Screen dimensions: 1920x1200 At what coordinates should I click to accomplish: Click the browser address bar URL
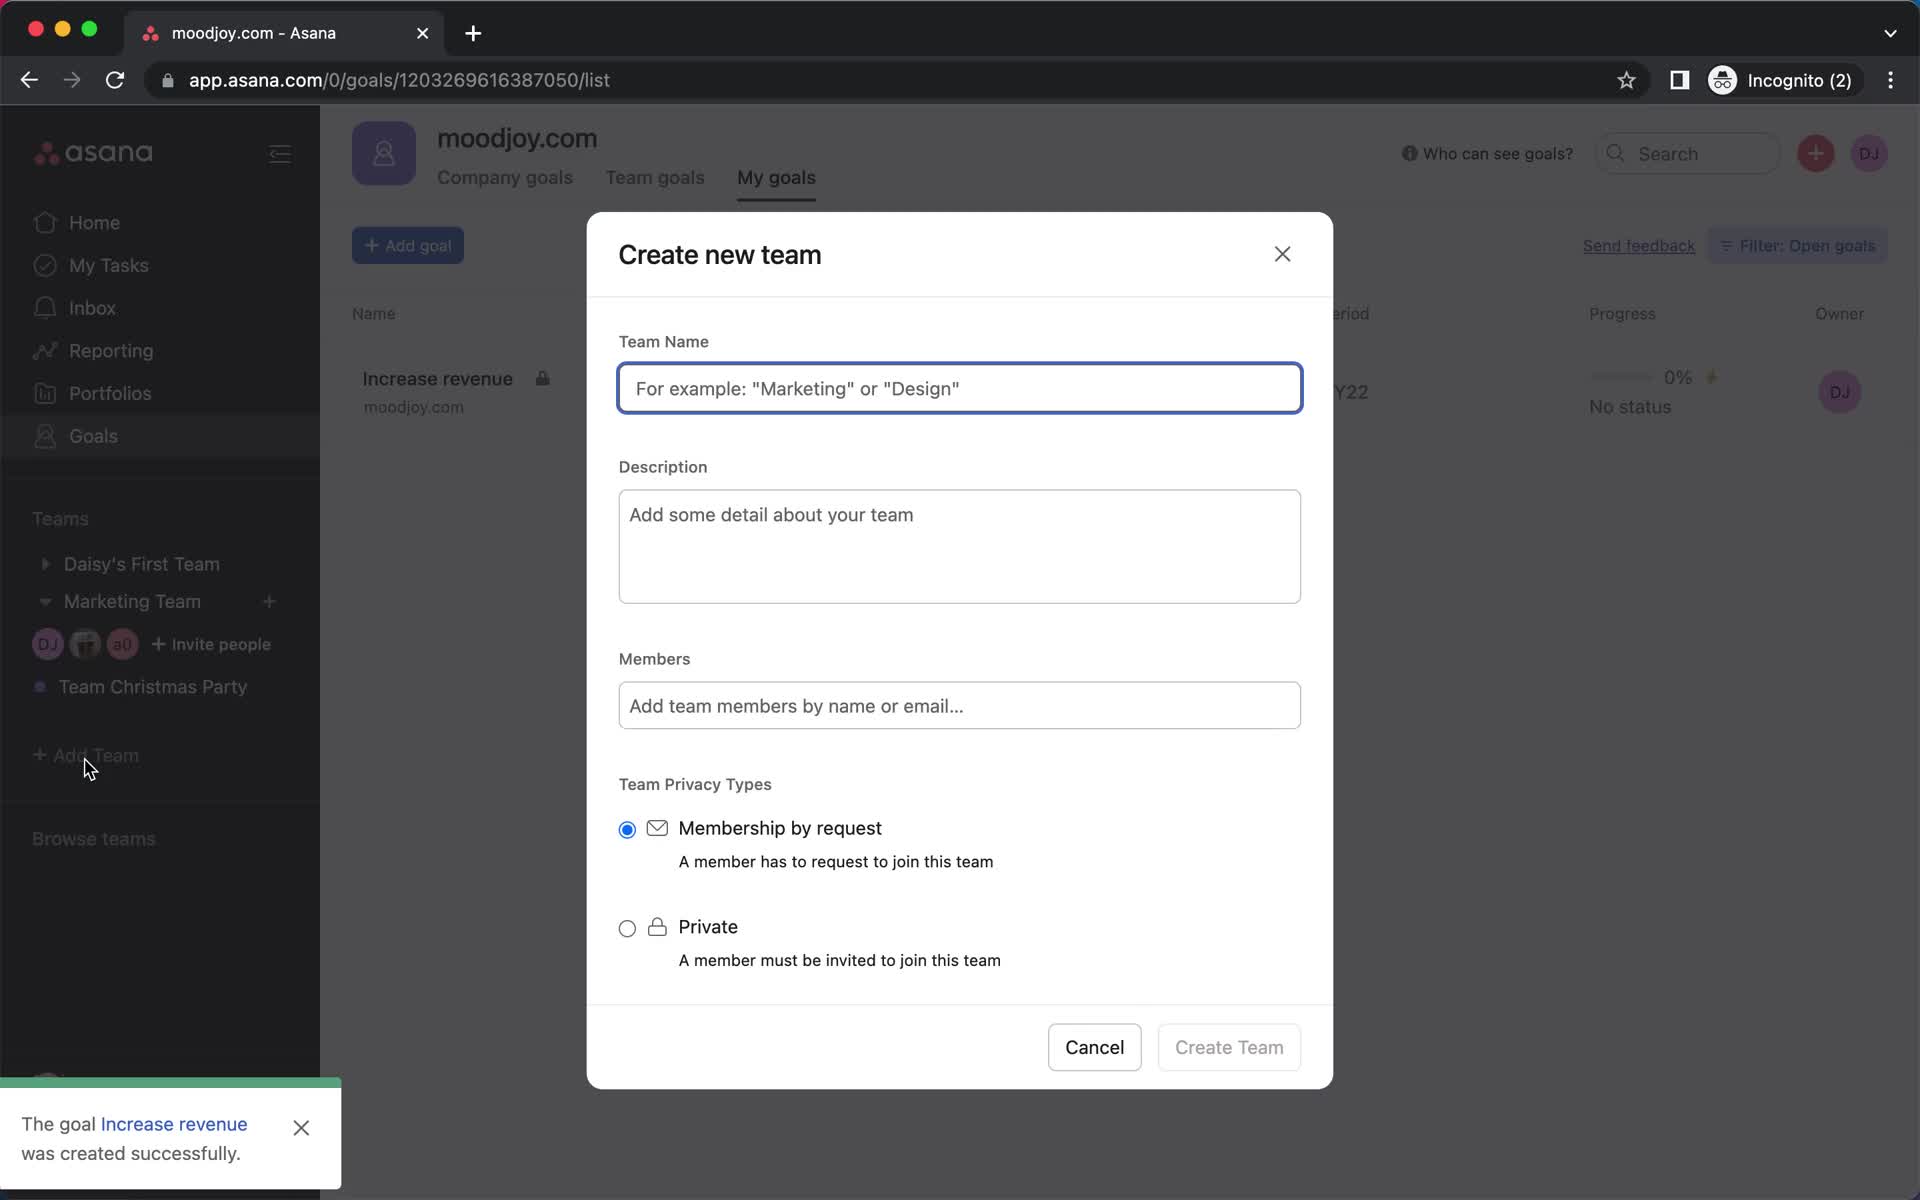[399, 80]
